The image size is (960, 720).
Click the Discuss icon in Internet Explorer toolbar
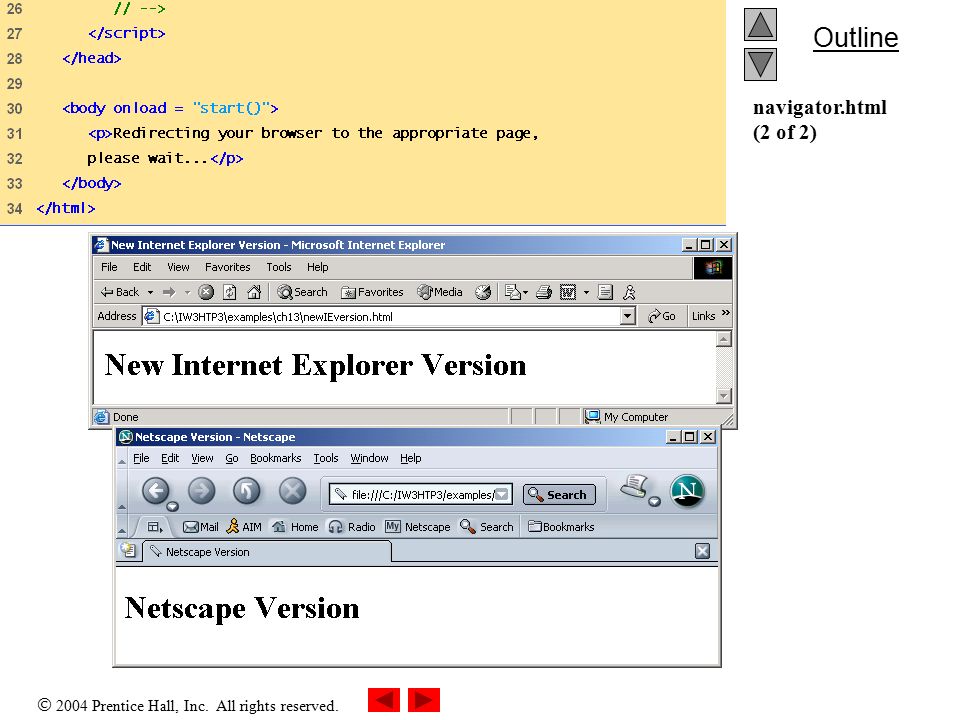pos(605,292)
